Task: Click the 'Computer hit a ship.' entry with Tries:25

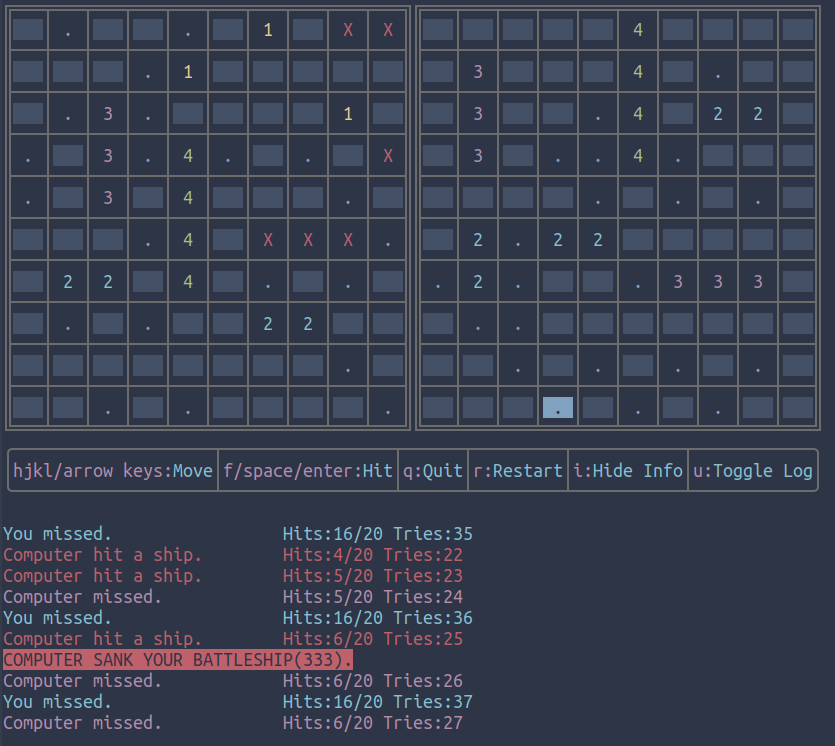Action: [x=102, y=639]
